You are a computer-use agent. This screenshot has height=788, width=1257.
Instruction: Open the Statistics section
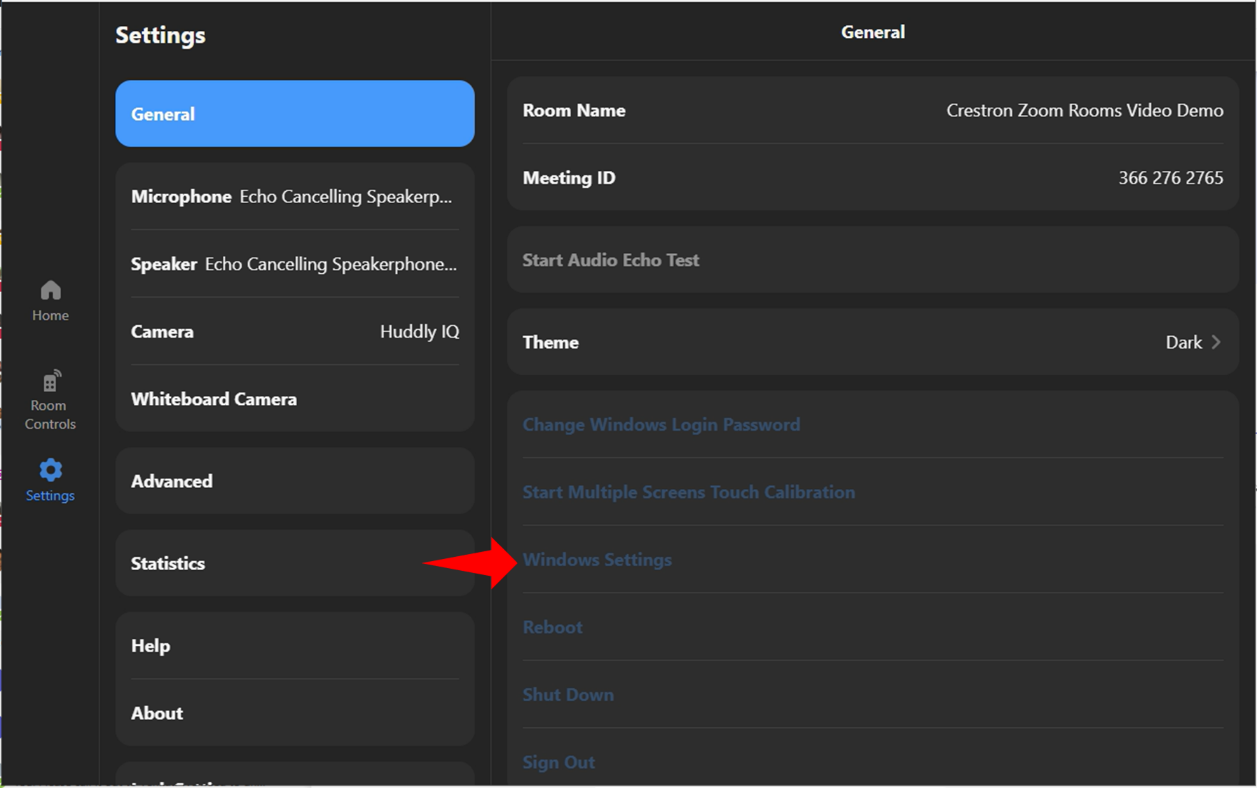click(294, 563)
